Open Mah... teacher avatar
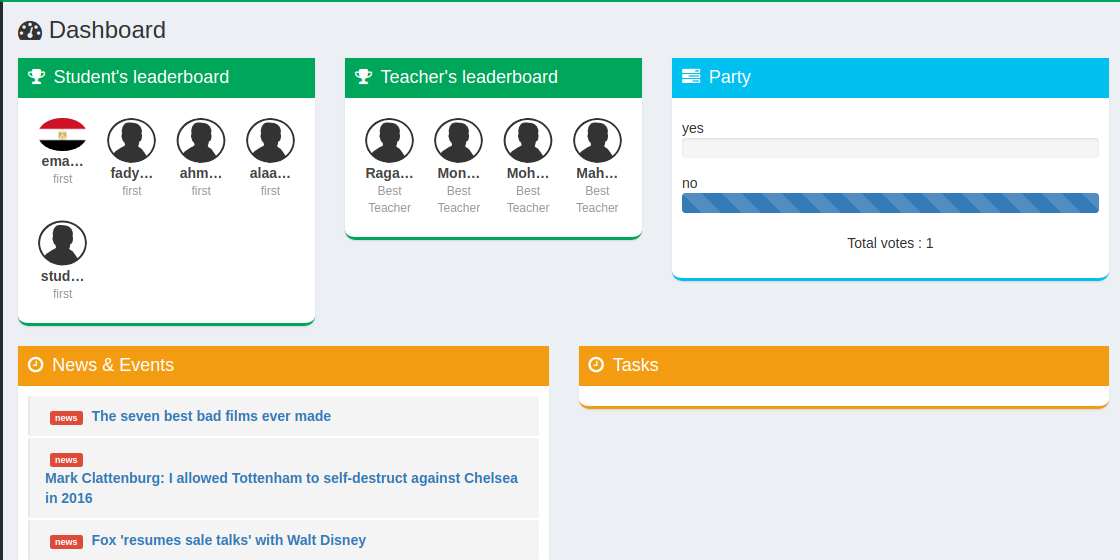The height and width of the screenshot is (560, 1120). tap(597, 141)
